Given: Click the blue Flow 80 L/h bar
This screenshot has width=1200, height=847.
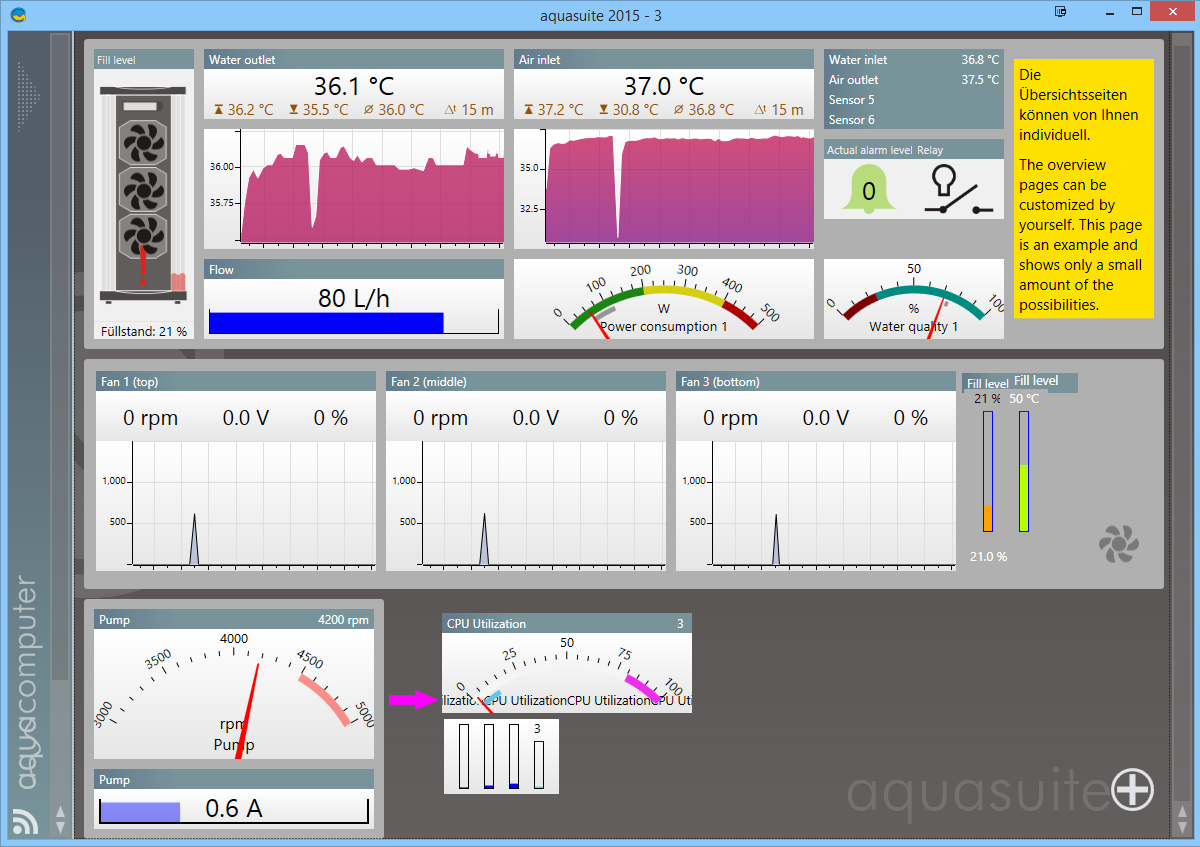Looking at the screenshot, I should click(x=326, y=322).
